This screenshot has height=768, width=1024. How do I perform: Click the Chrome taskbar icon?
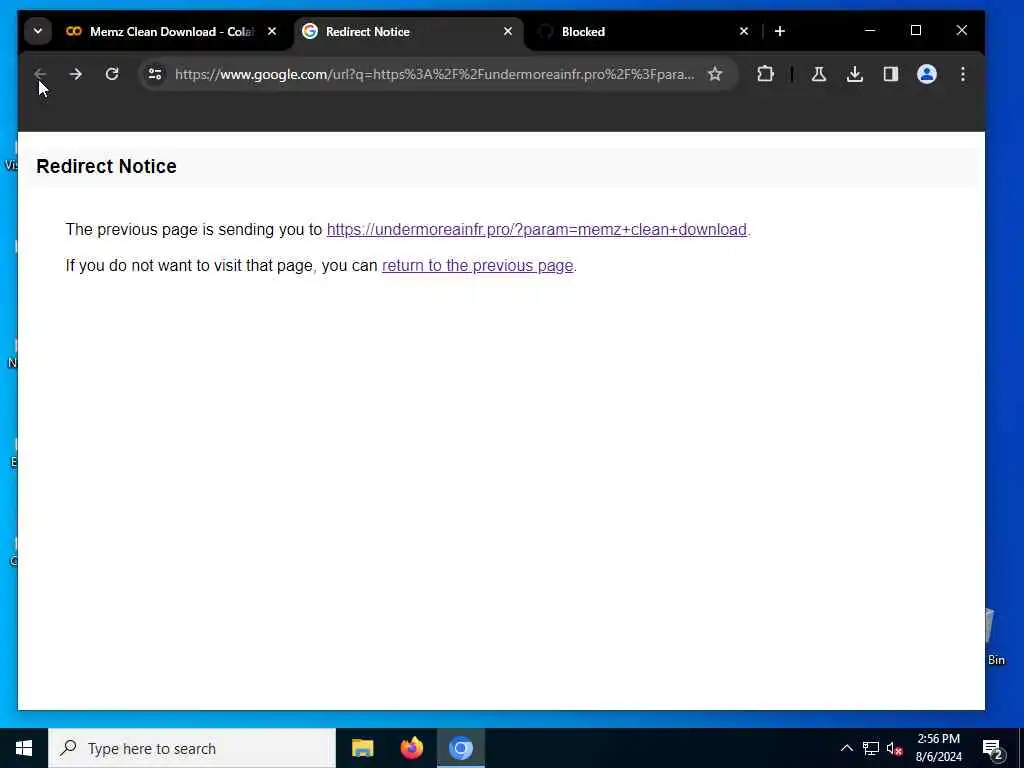[x=460, y=748]
